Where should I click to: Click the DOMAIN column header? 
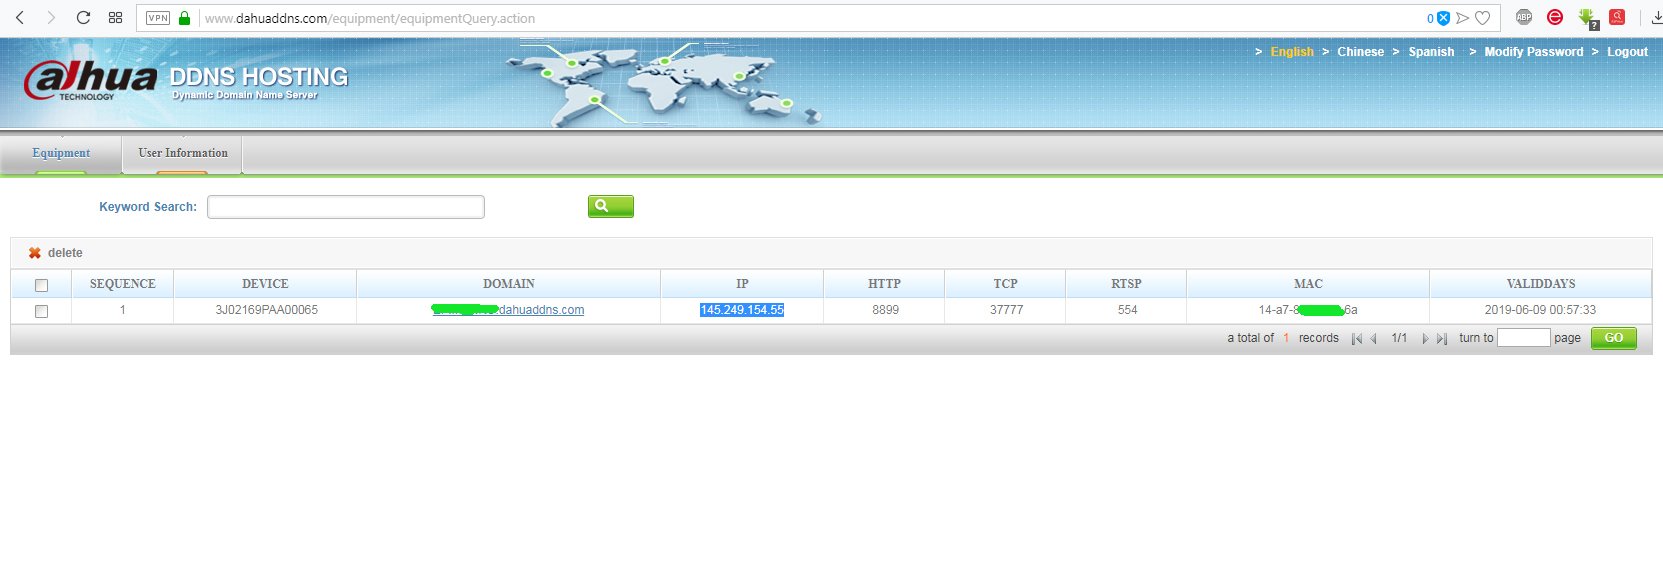click(509, 284)
